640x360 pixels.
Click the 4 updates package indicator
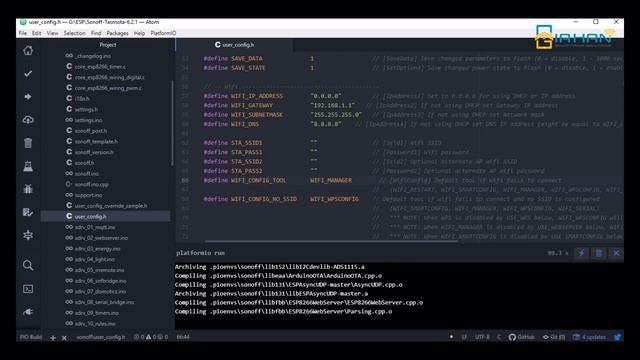click(x=589, y=337)
